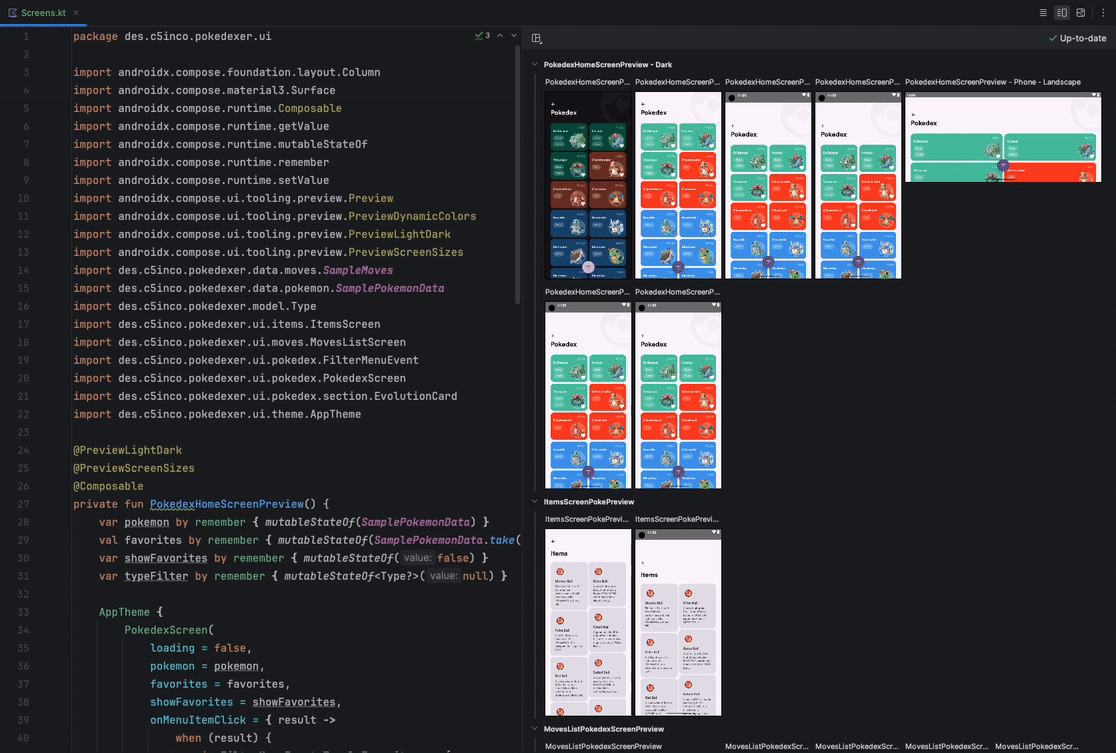Toggle the Split editor view mode

pyautogui.click(x=1061, y=12)
